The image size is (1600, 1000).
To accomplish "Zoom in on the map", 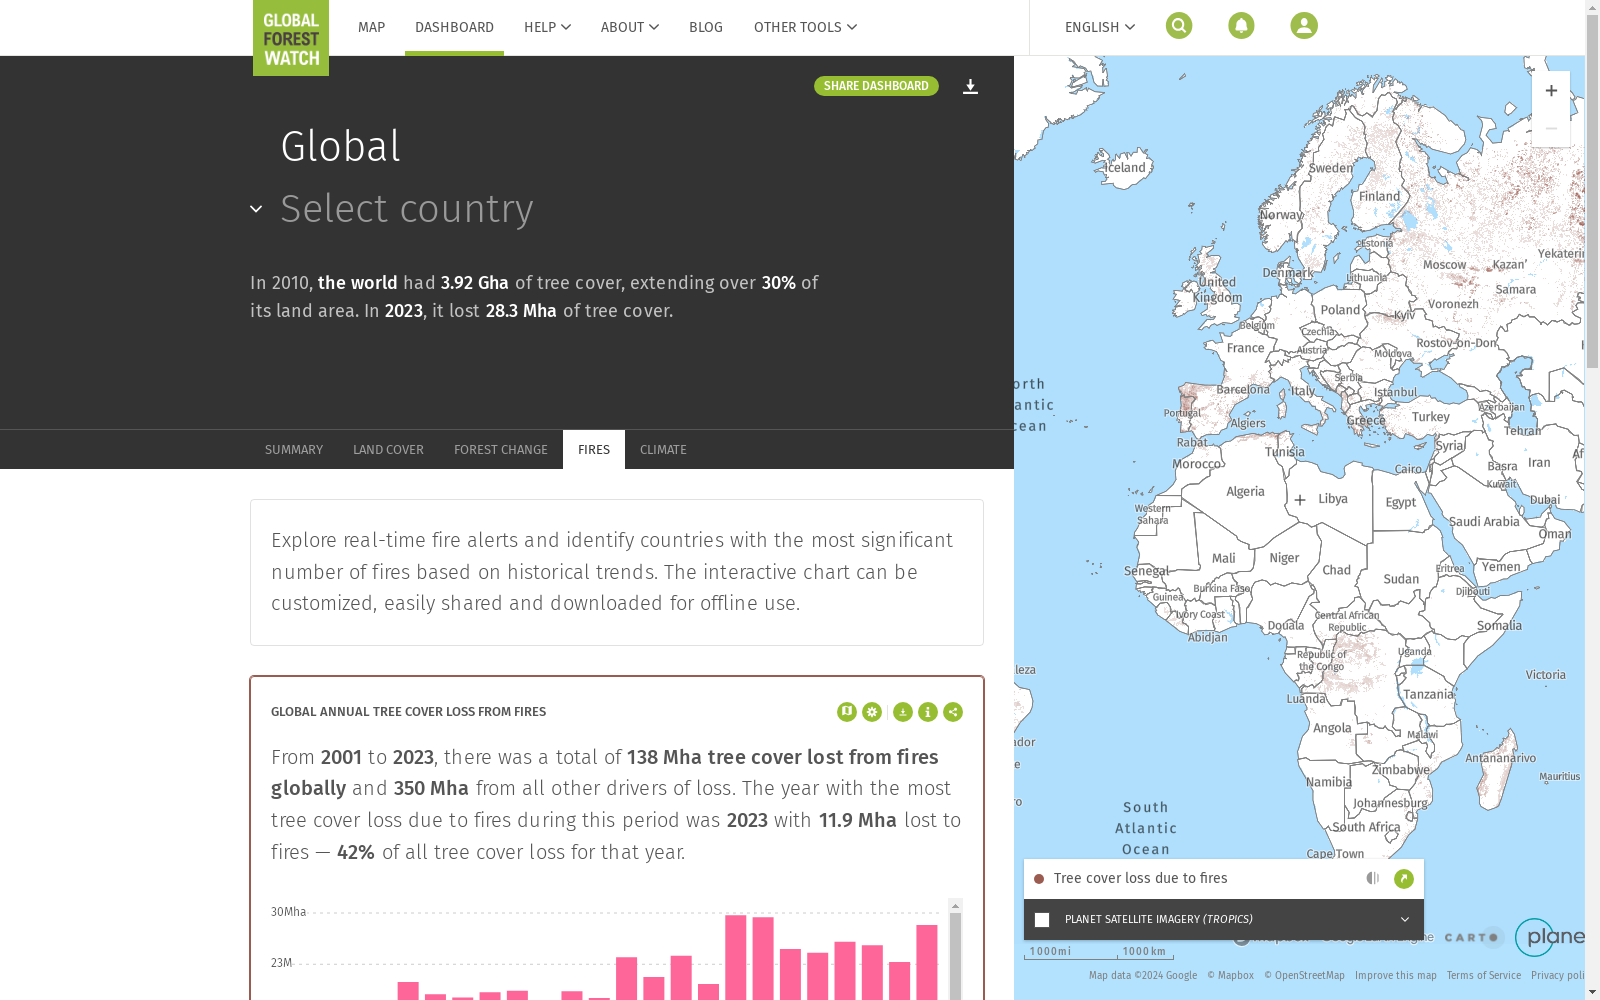I will pyautogui.click(x=1551, y=91).
